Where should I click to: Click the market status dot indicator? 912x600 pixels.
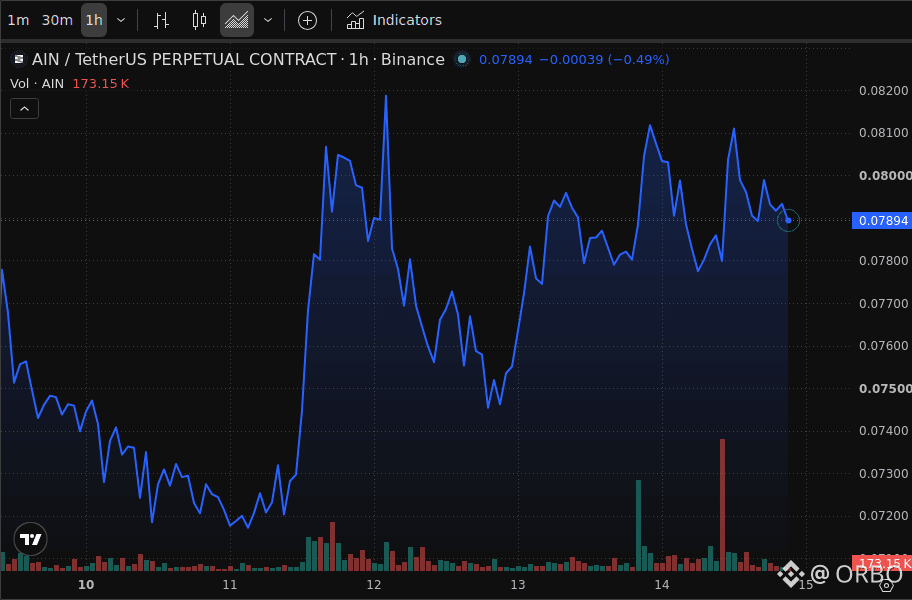(x=462, y=59)
